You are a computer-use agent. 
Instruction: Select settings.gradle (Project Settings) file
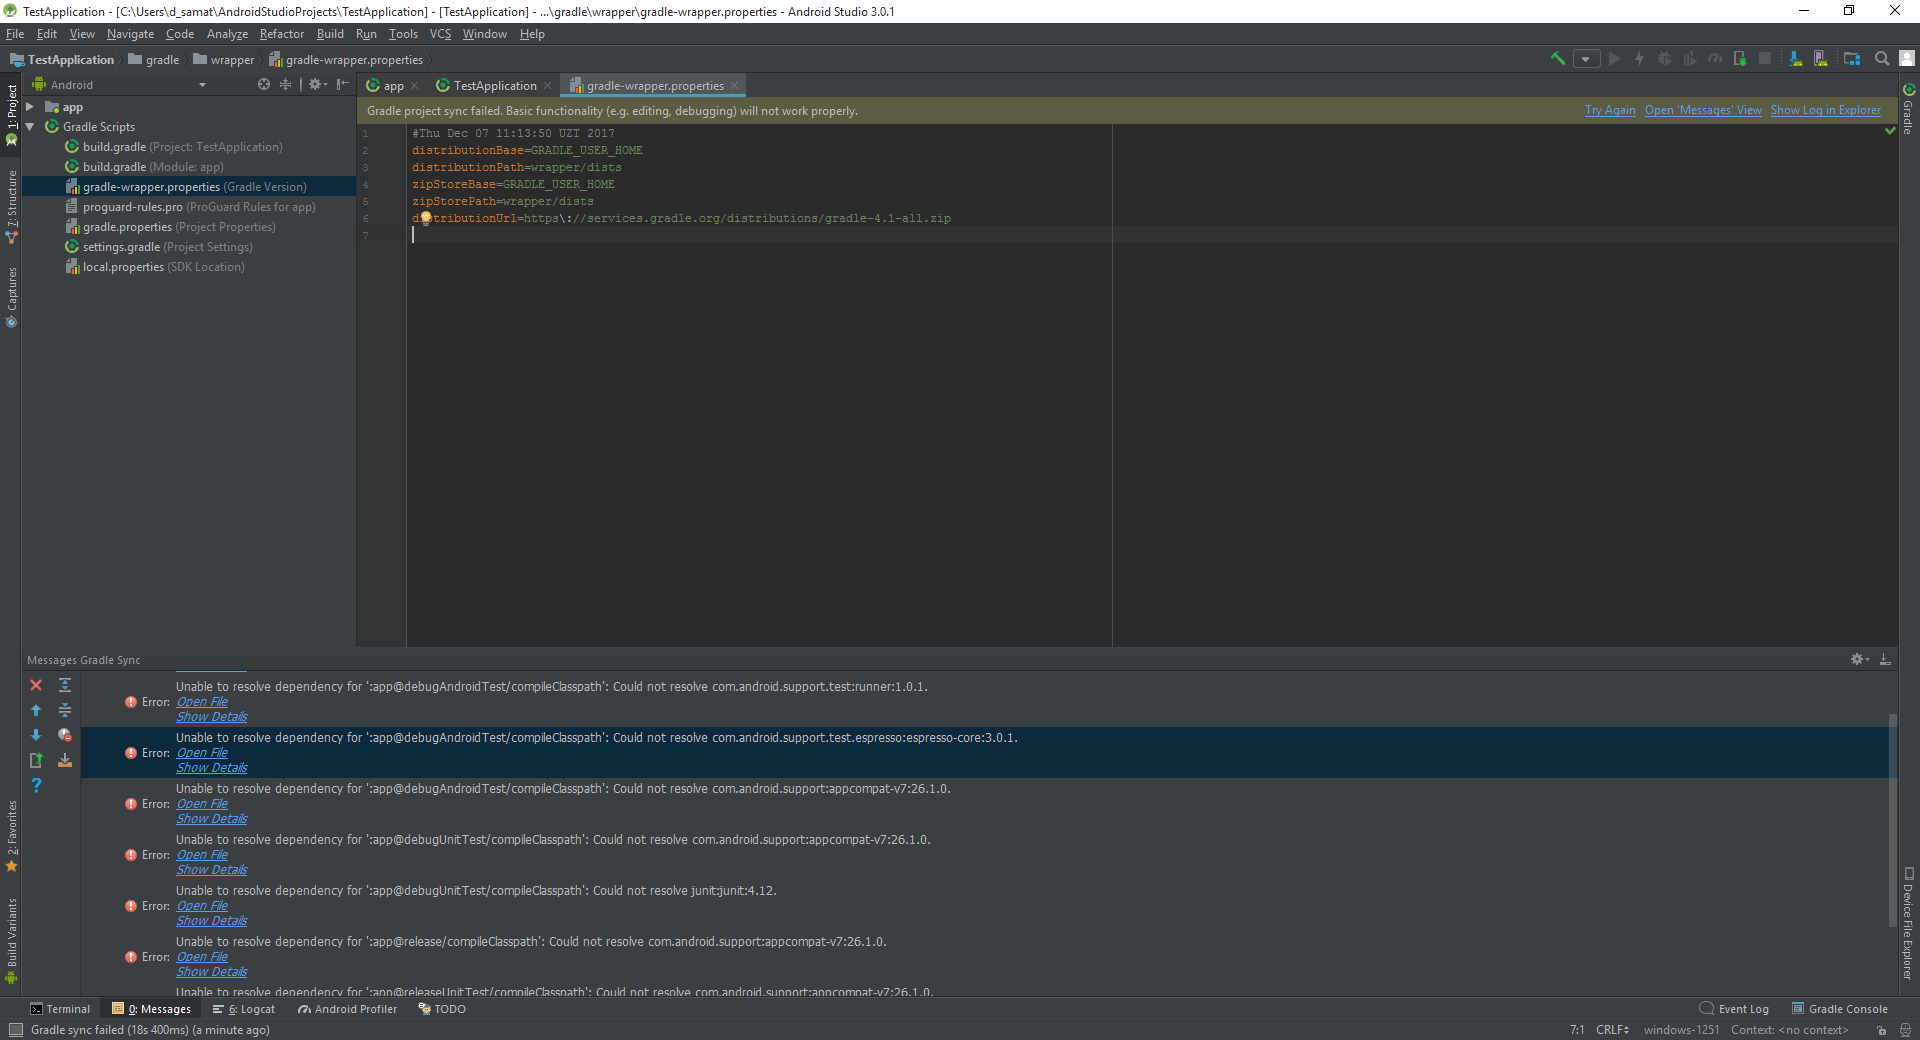[158, 247]
